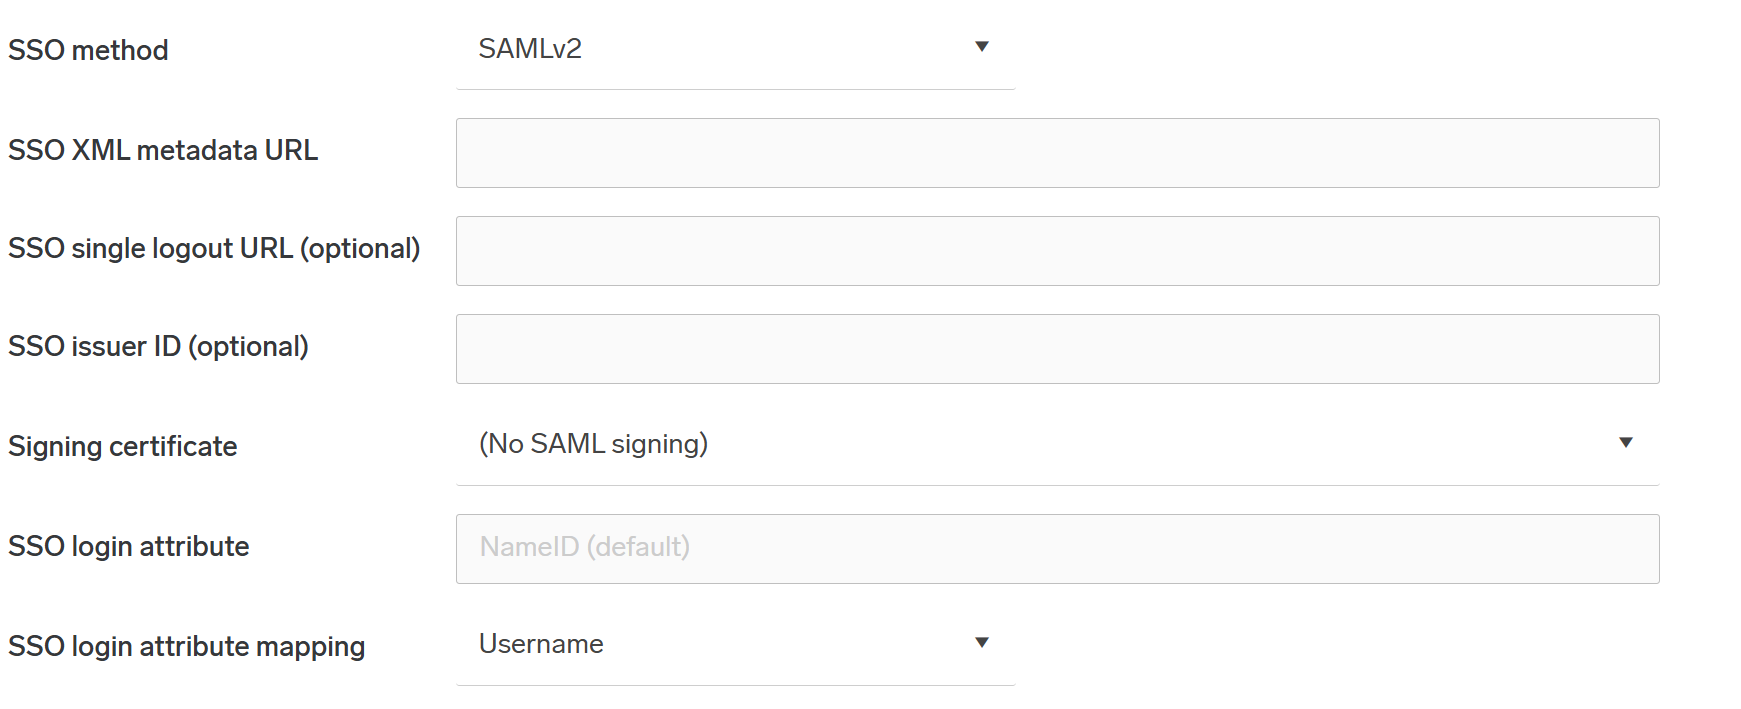The image size is (1741, 709).
Task: Open the Username mapping dropdown
Action: [x=541, y=644]
